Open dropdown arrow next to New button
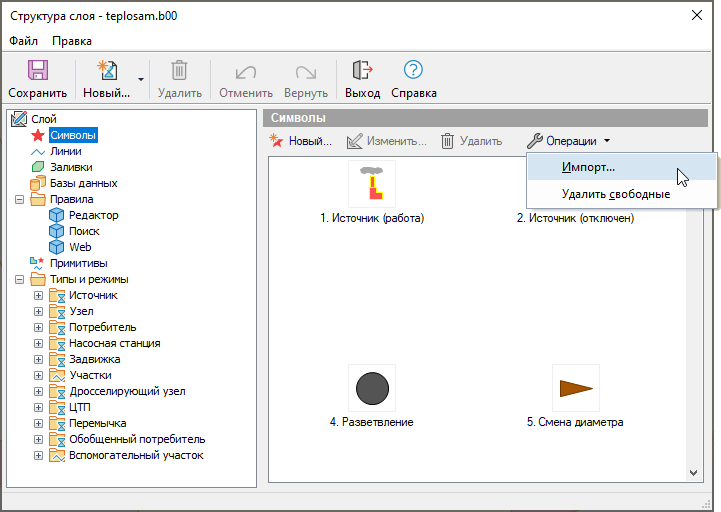Image resolution: width=721 pixels, height=512 pixels. [141, 78]
